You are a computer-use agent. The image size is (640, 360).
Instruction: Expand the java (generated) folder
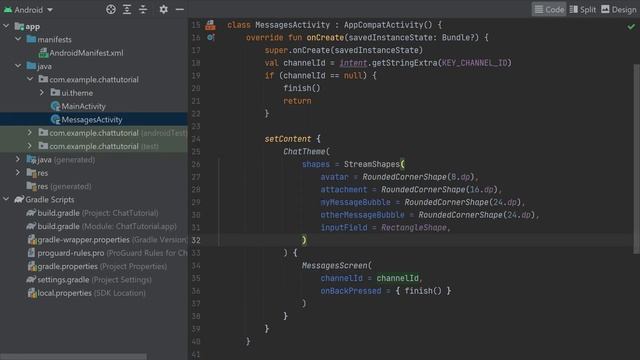[x=18, y=159]
